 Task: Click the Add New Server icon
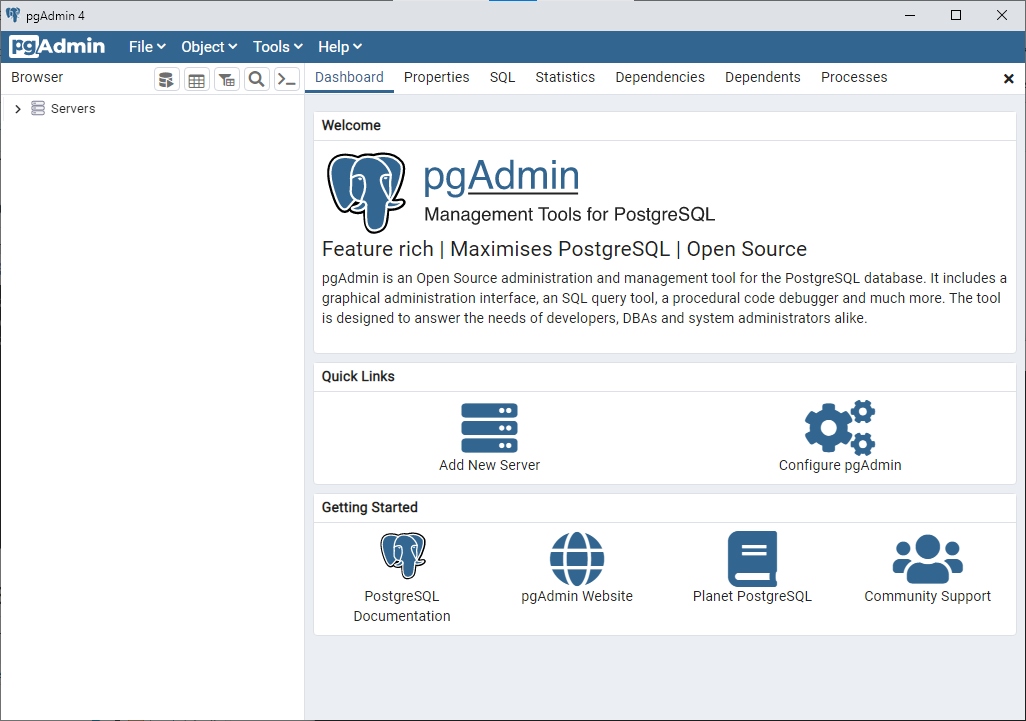(489, 428)
